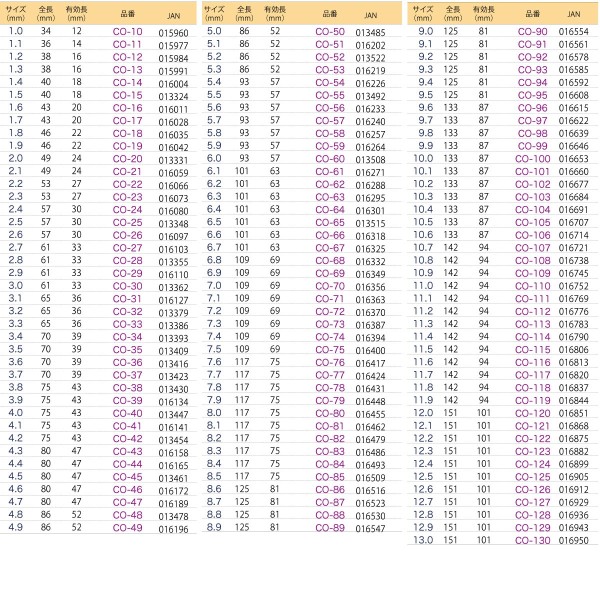Click product code CO-49

tap(127, 528)
